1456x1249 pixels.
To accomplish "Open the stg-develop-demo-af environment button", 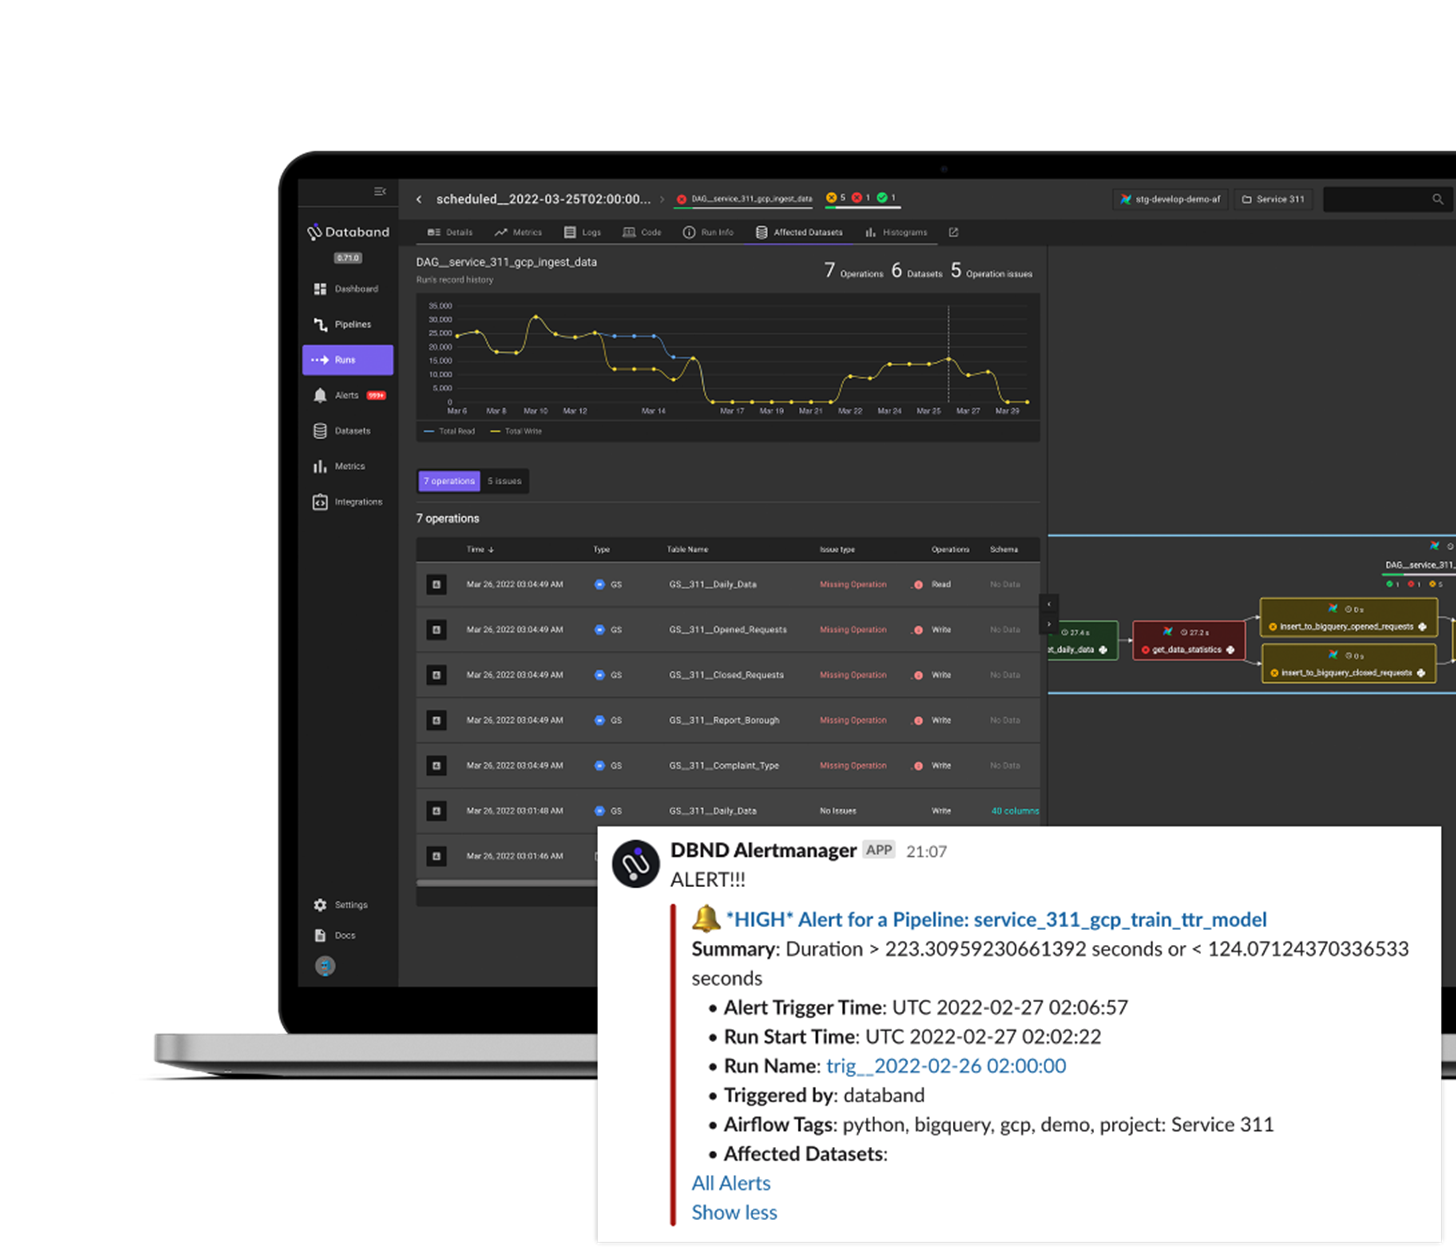I will pos(1171,199).
